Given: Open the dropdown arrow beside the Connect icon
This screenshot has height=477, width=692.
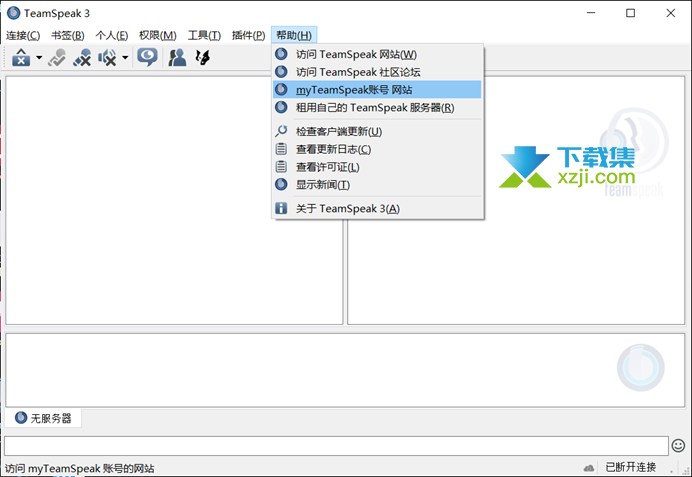Looking at the screenshot, I should point(39,58).
